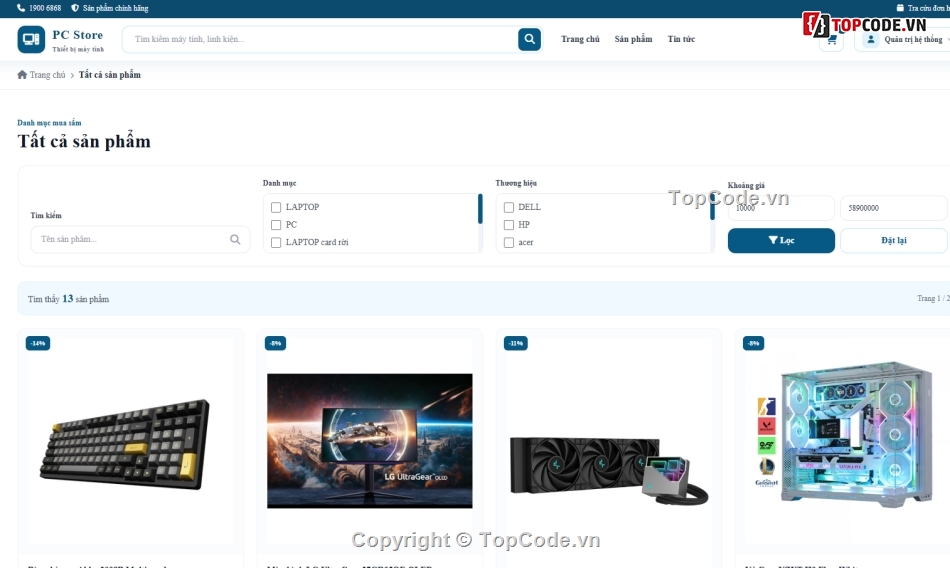Click the -11% discount badge

[516, 343]
